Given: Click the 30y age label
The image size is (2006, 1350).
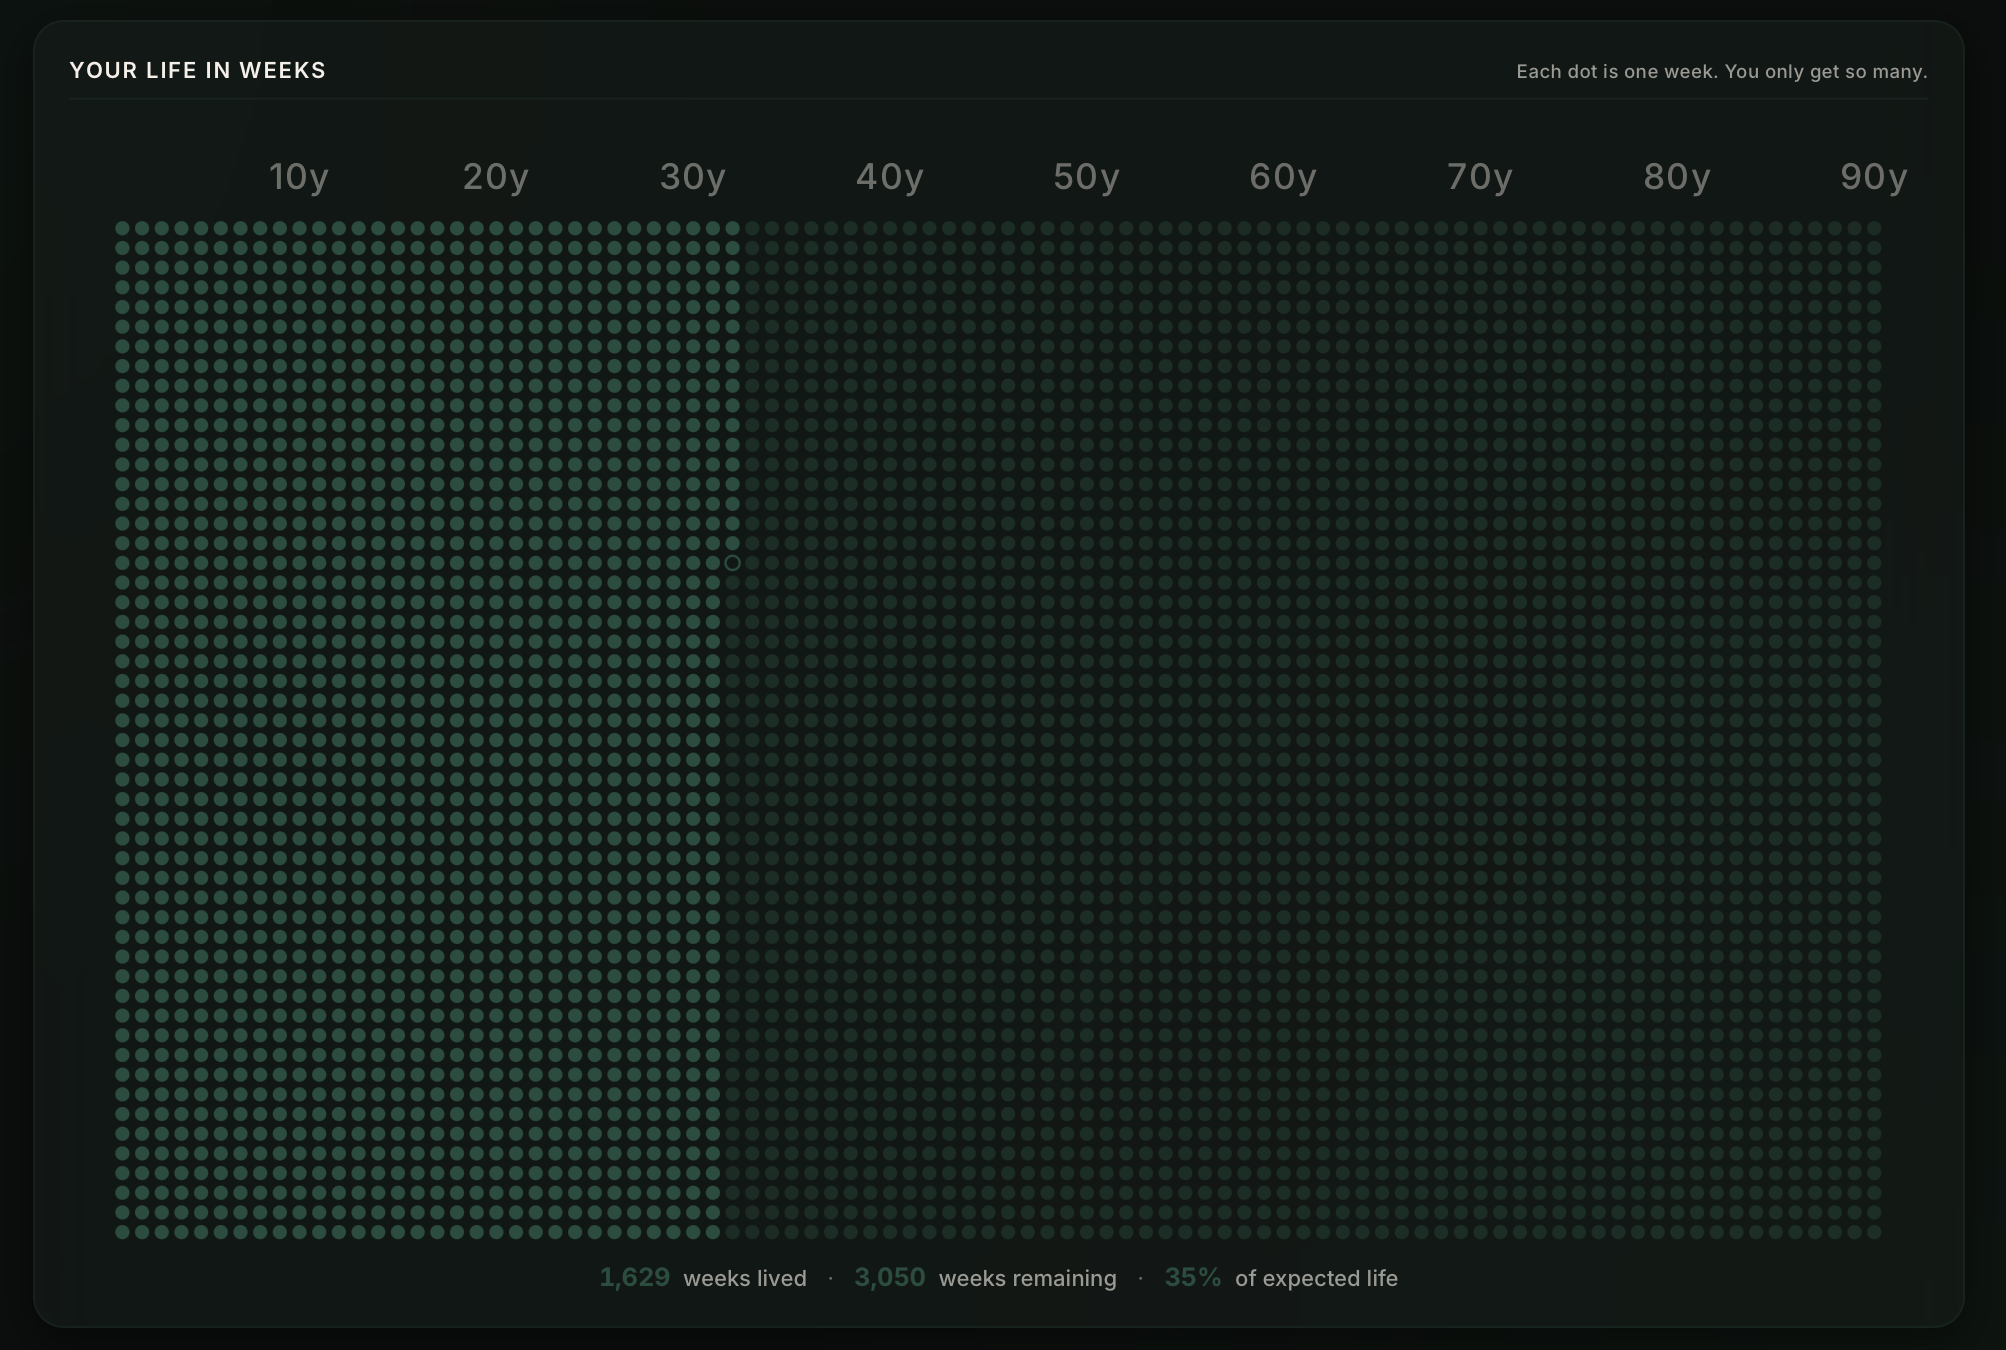Looking at the screenshot, I should (693, 177).
